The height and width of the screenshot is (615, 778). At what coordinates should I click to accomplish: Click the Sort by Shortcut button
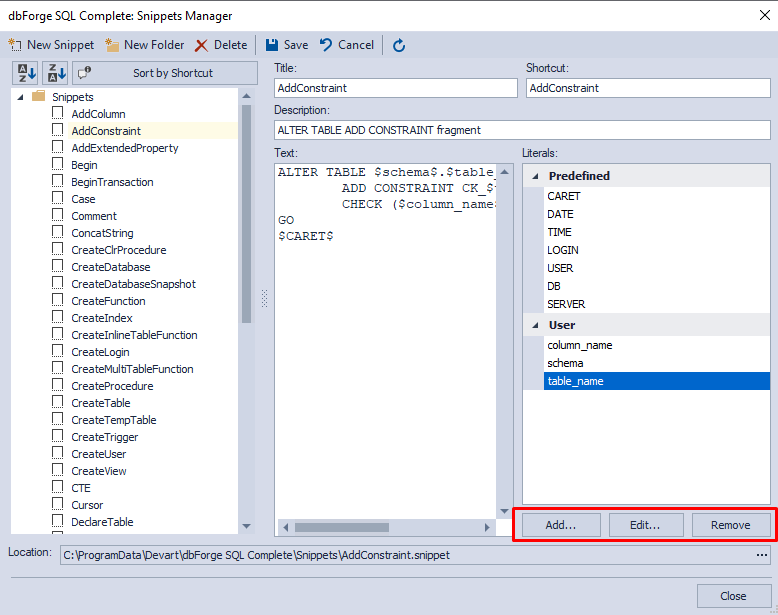pos(165,73)
